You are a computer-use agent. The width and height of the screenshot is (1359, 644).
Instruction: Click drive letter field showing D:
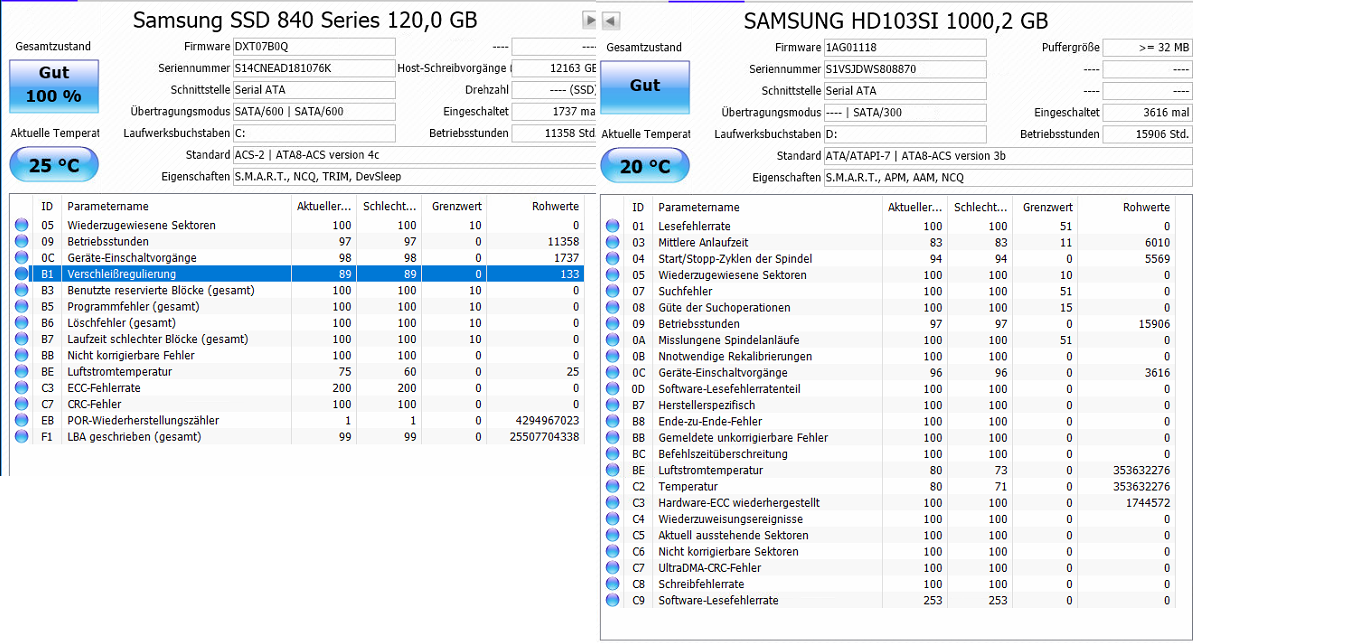[x=905, y=134]
